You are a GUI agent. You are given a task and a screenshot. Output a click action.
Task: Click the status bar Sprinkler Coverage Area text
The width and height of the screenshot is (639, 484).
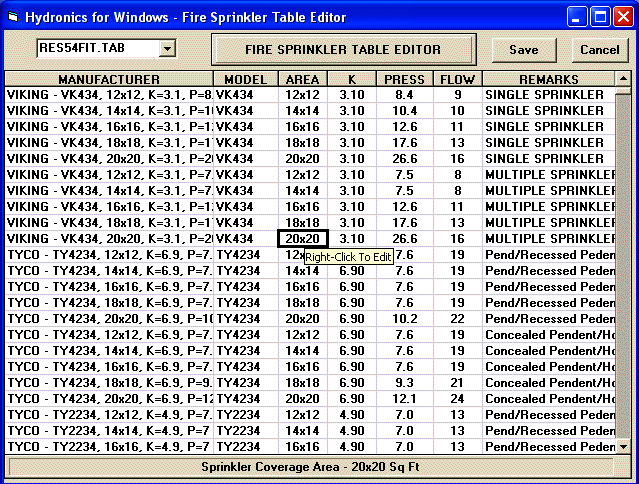click(x=311, y=467)
